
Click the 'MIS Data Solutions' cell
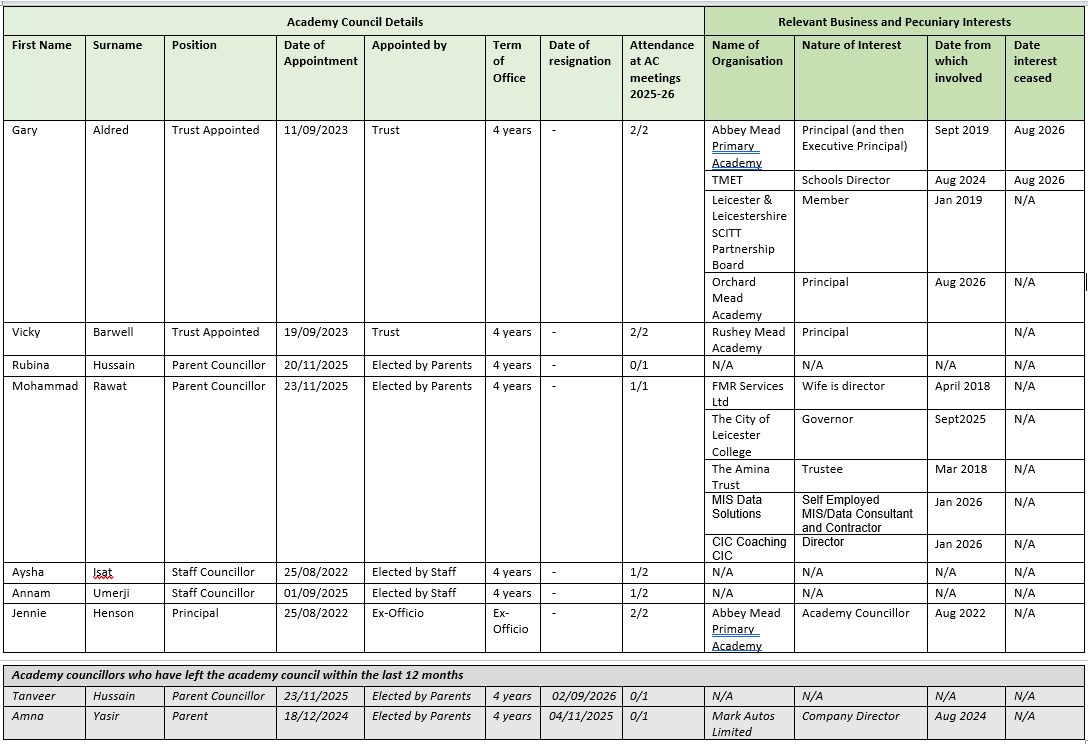click(749, 514)
